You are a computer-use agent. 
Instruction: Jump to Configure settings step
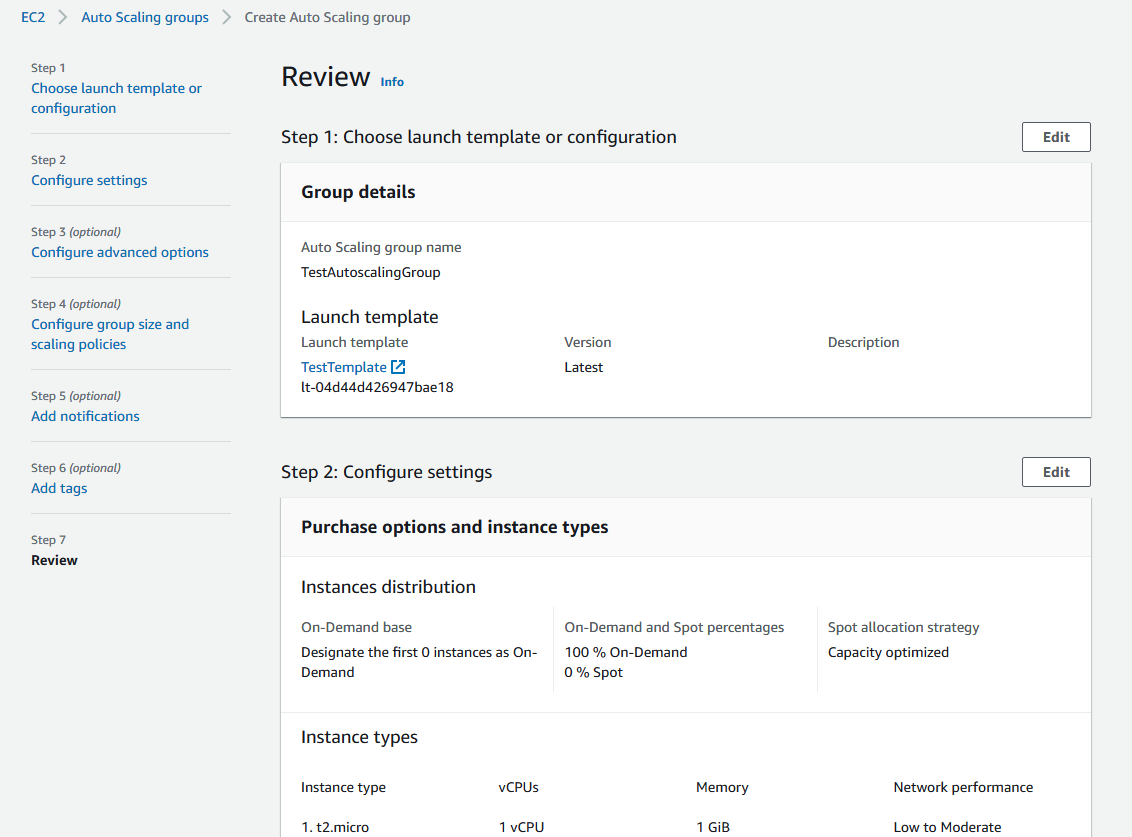(89, 180)
